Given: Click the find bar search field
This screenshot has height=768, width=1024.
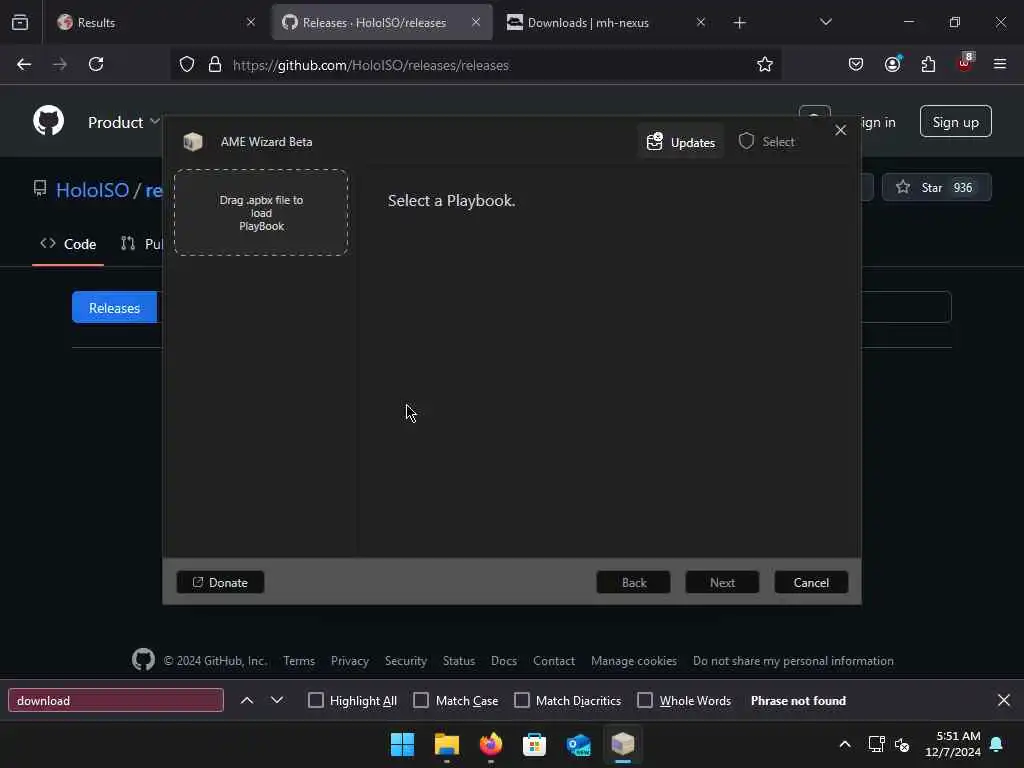Looking at the screenshot, I should [116, 700].
